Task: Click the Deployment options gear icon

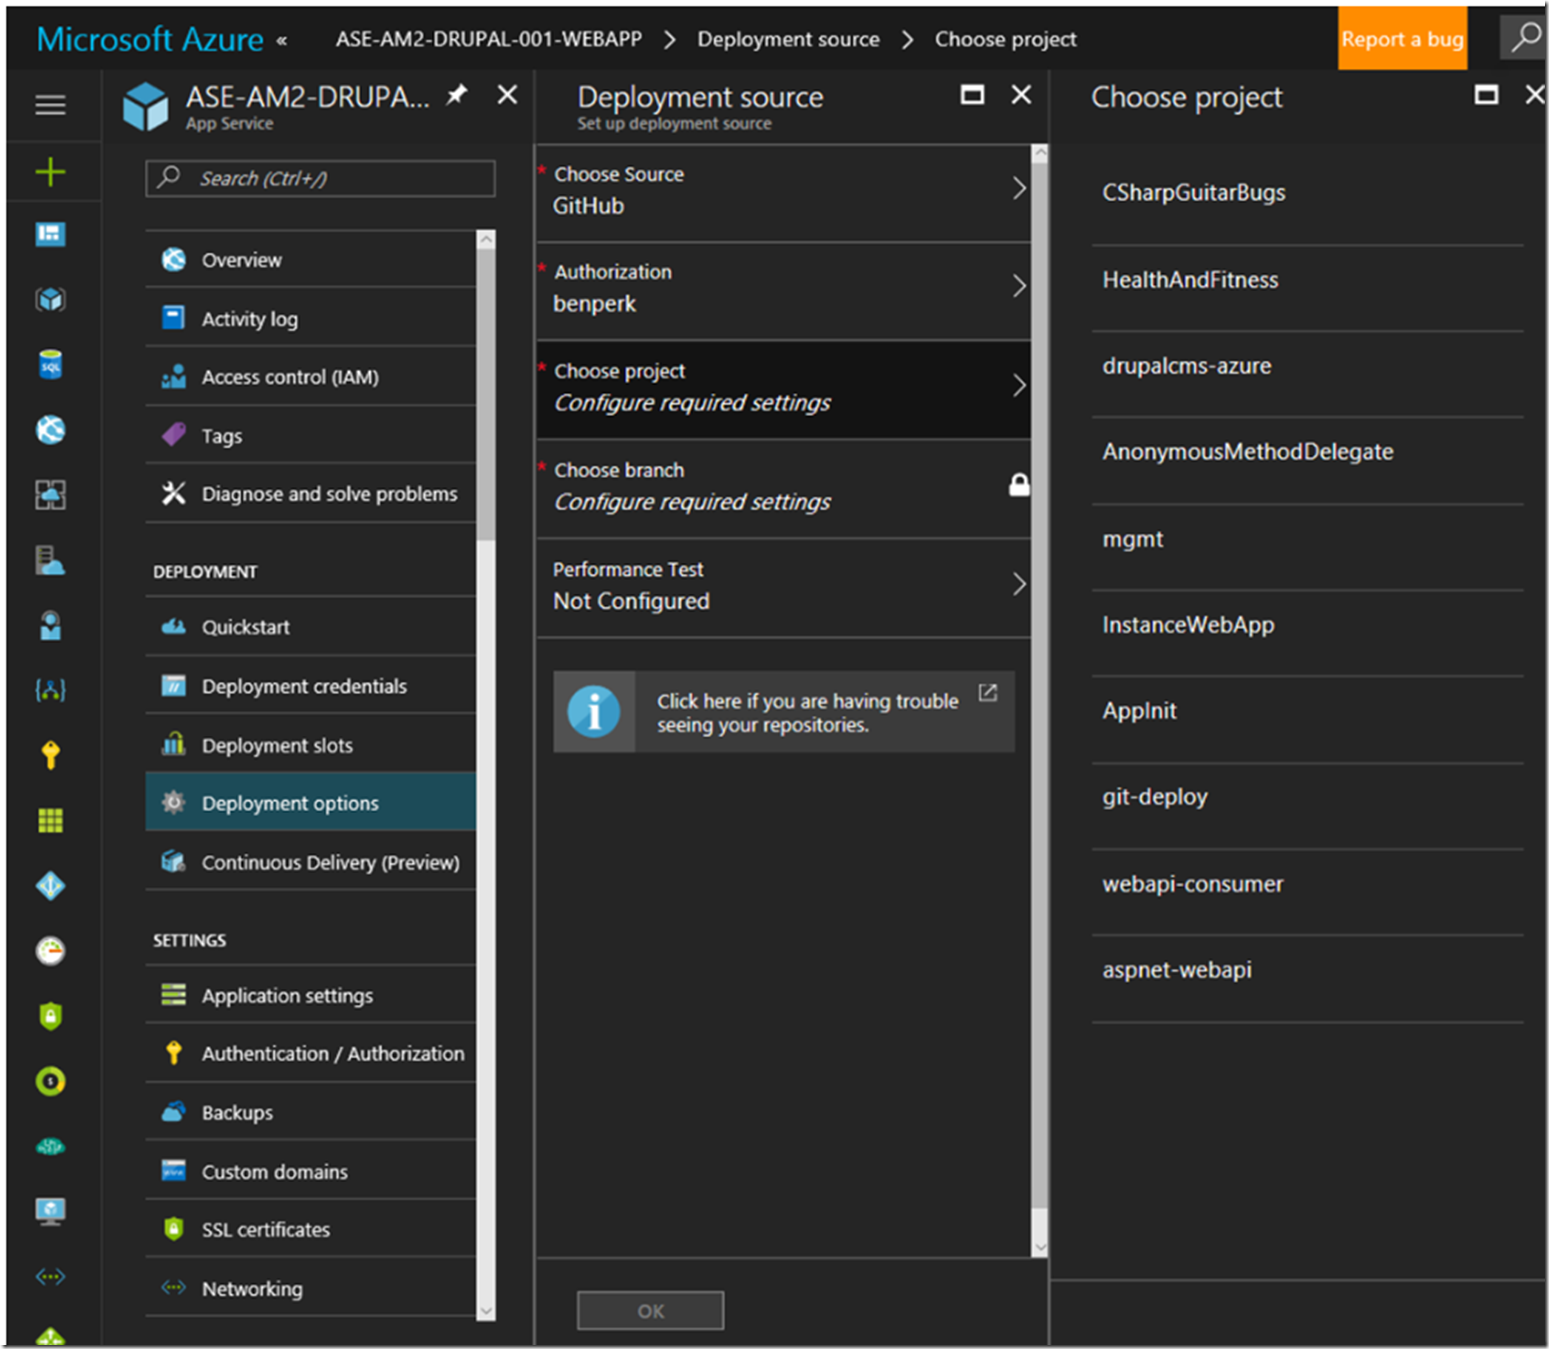Action: (174, 802)
